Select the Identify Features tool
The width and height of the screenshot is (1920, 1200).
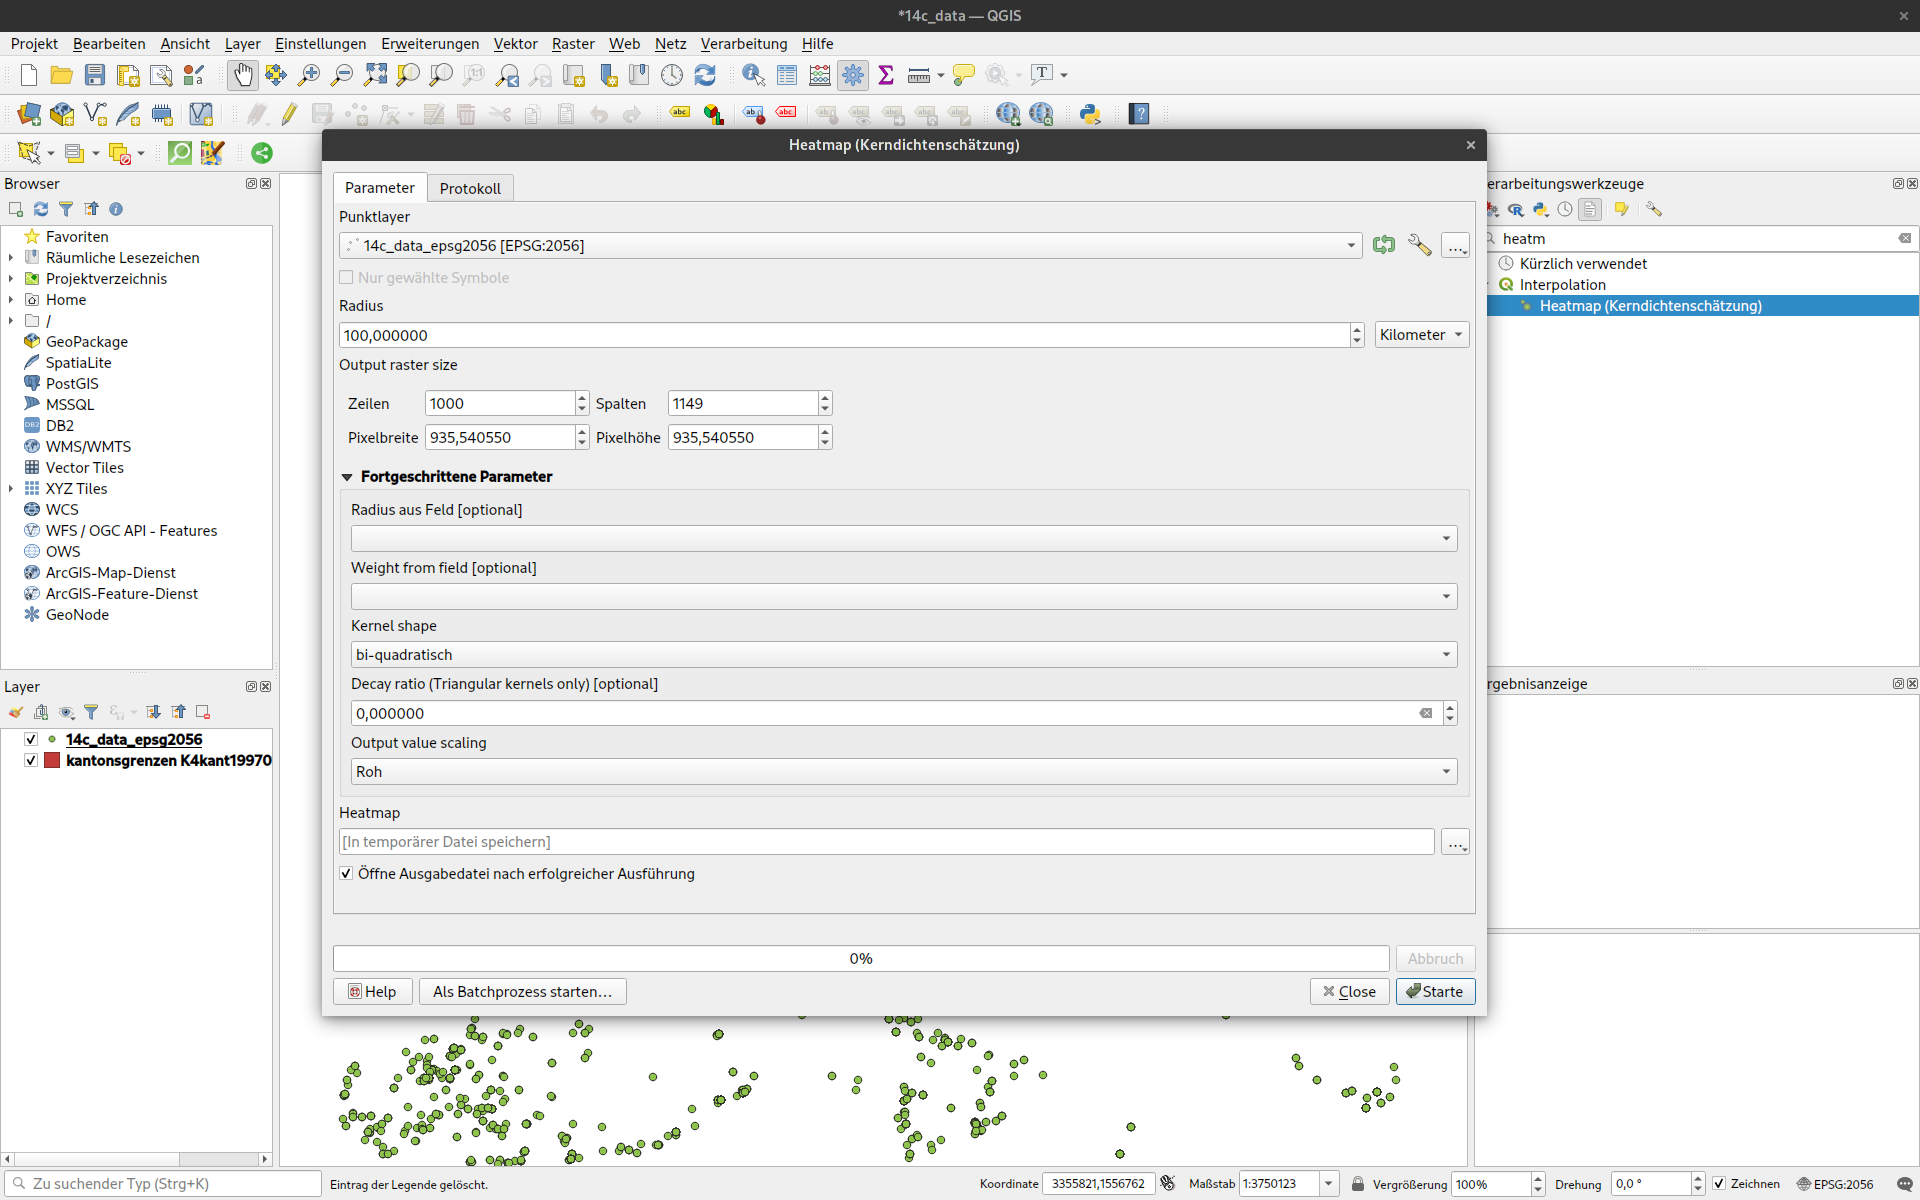tap(753, 75)
